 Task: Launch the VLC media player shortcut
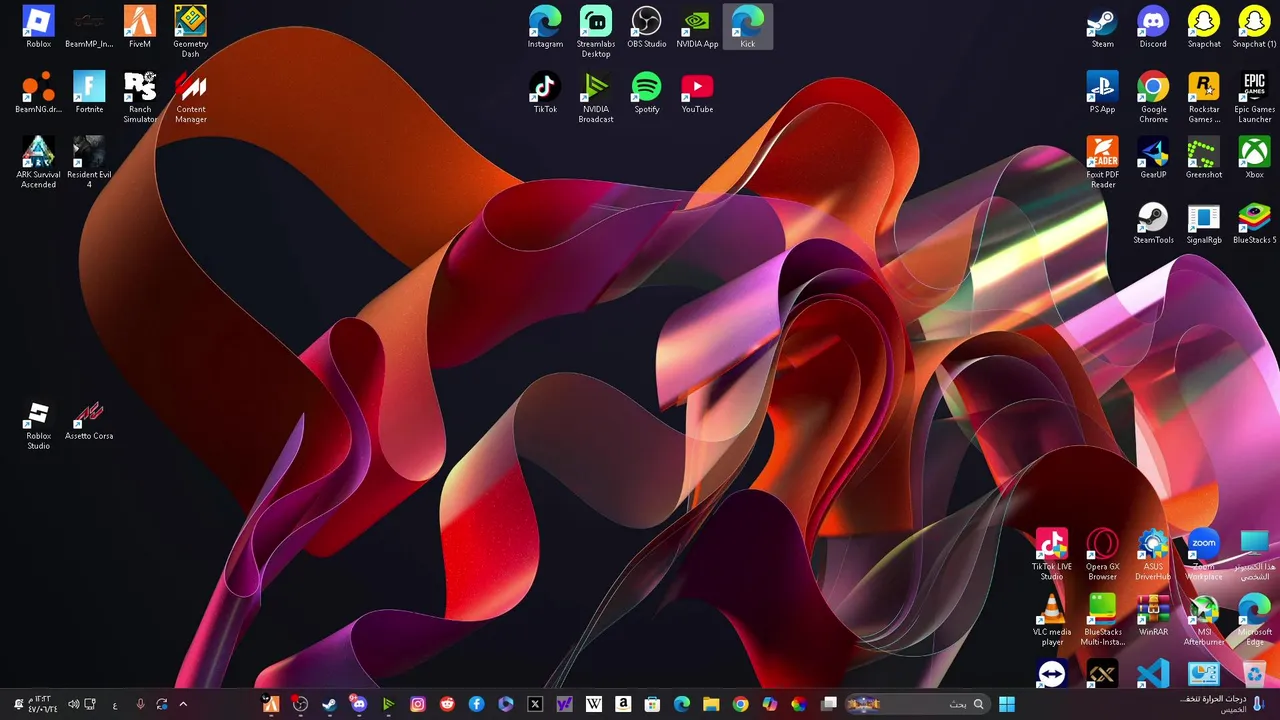[1052, 619]
